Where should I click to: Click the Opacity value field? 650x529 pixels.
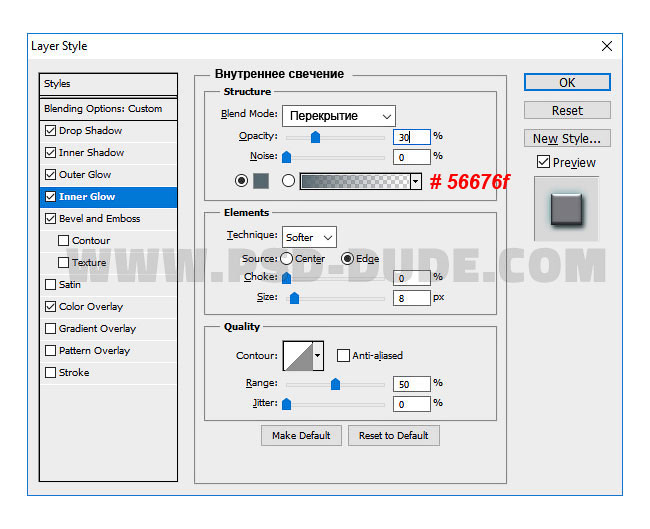click(x=412, y=137)
